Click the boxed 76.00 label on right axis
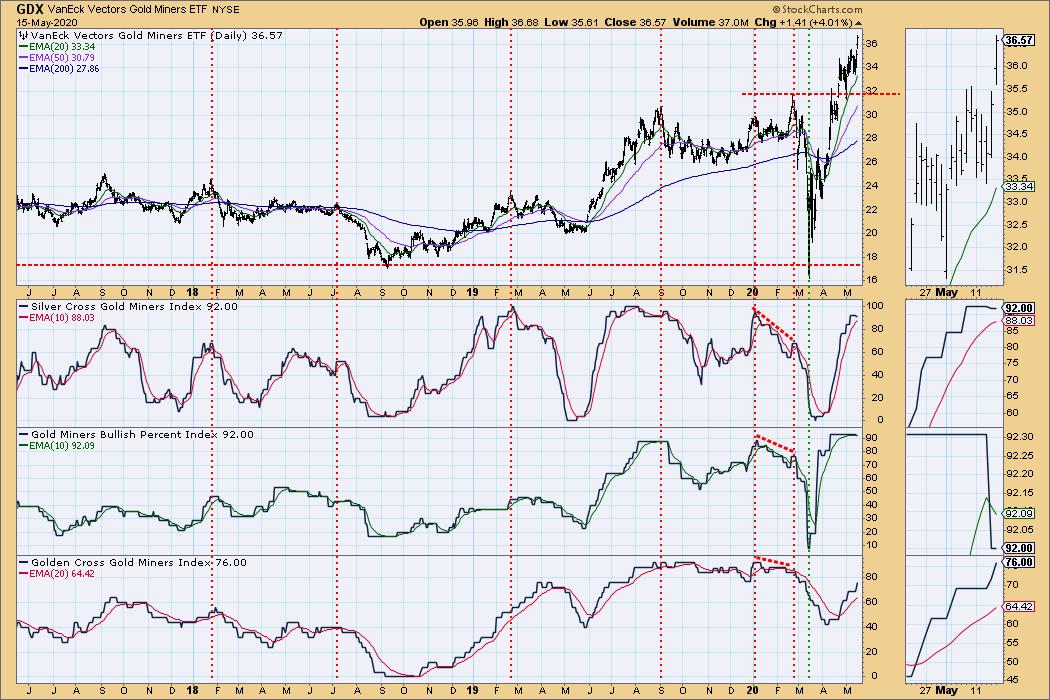Viewport: 1050px width, 700px height. coord(1019,563)
